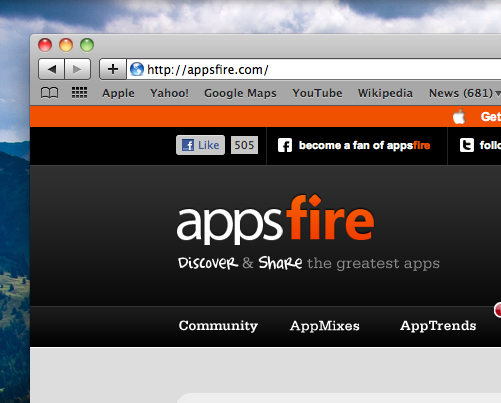This screenshot has height=403, width=501.
Task: Click the URL field showing appsfire.com
Action: click(313, 69)
